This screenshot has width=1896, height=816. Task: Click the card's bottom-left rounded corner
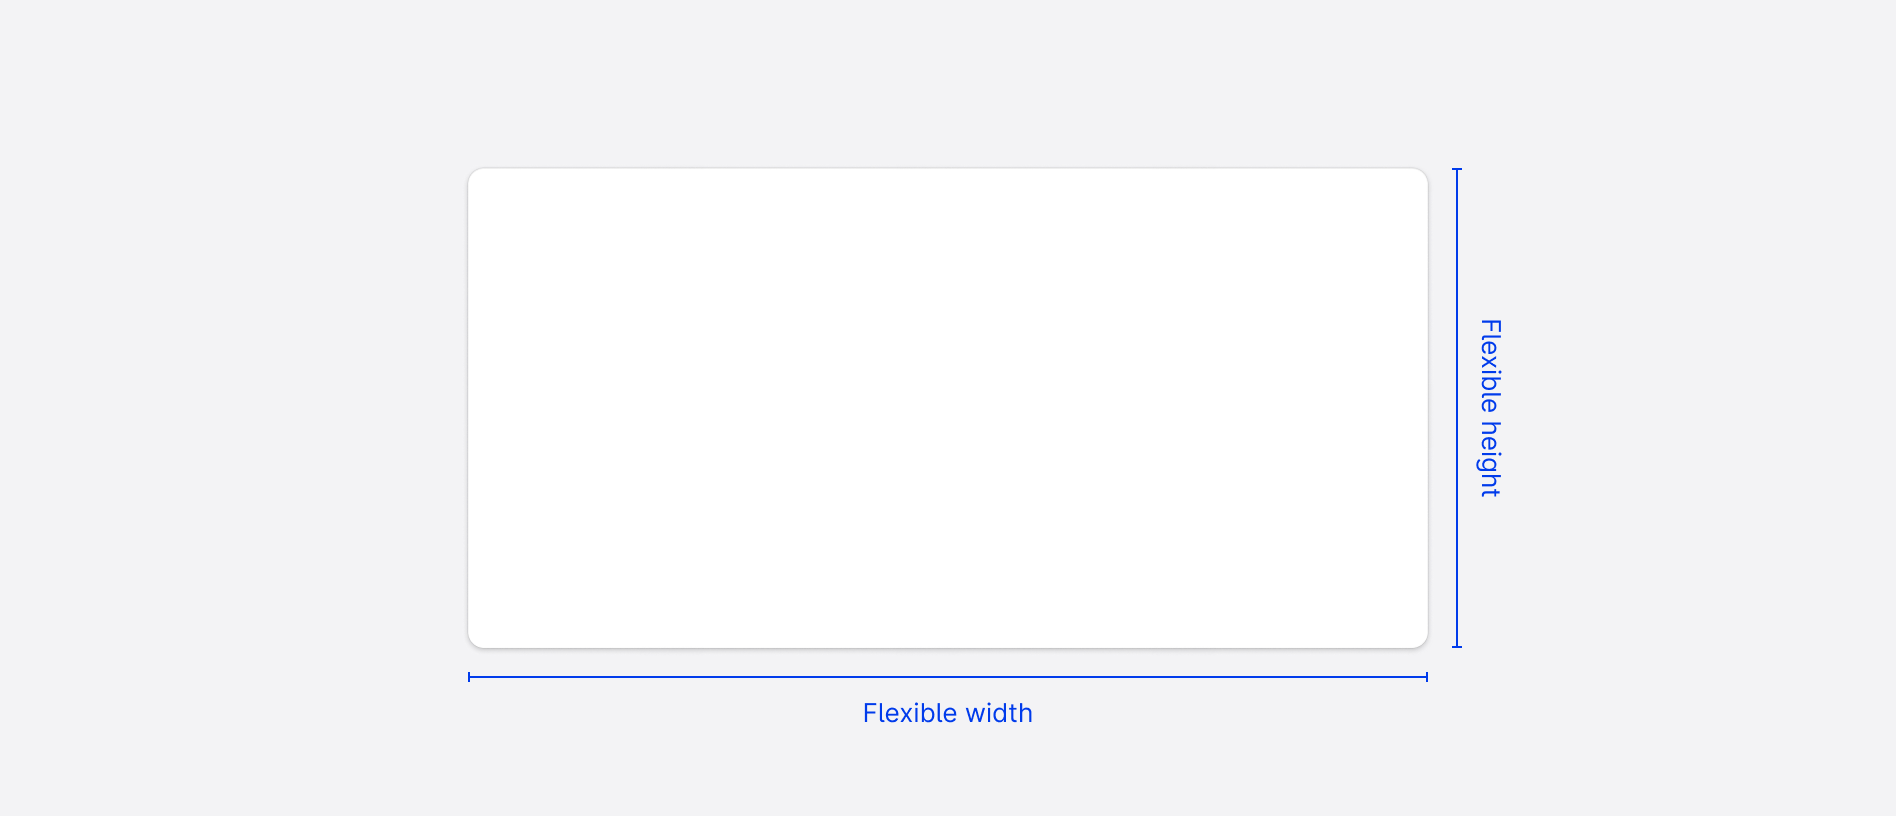coord(473,642)
